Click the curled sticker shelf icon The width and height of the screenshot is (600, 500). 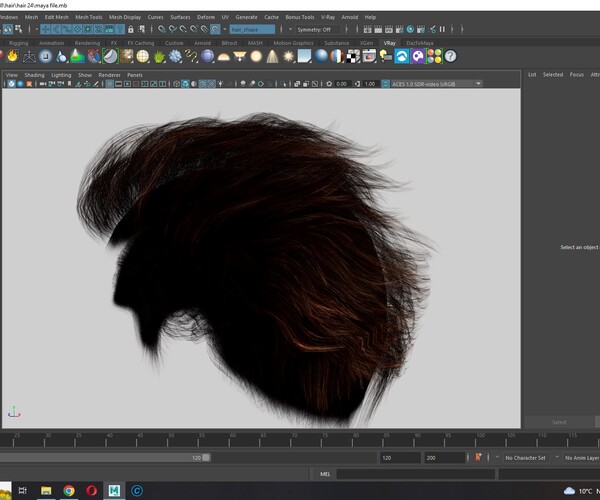[x=111, y=57]
